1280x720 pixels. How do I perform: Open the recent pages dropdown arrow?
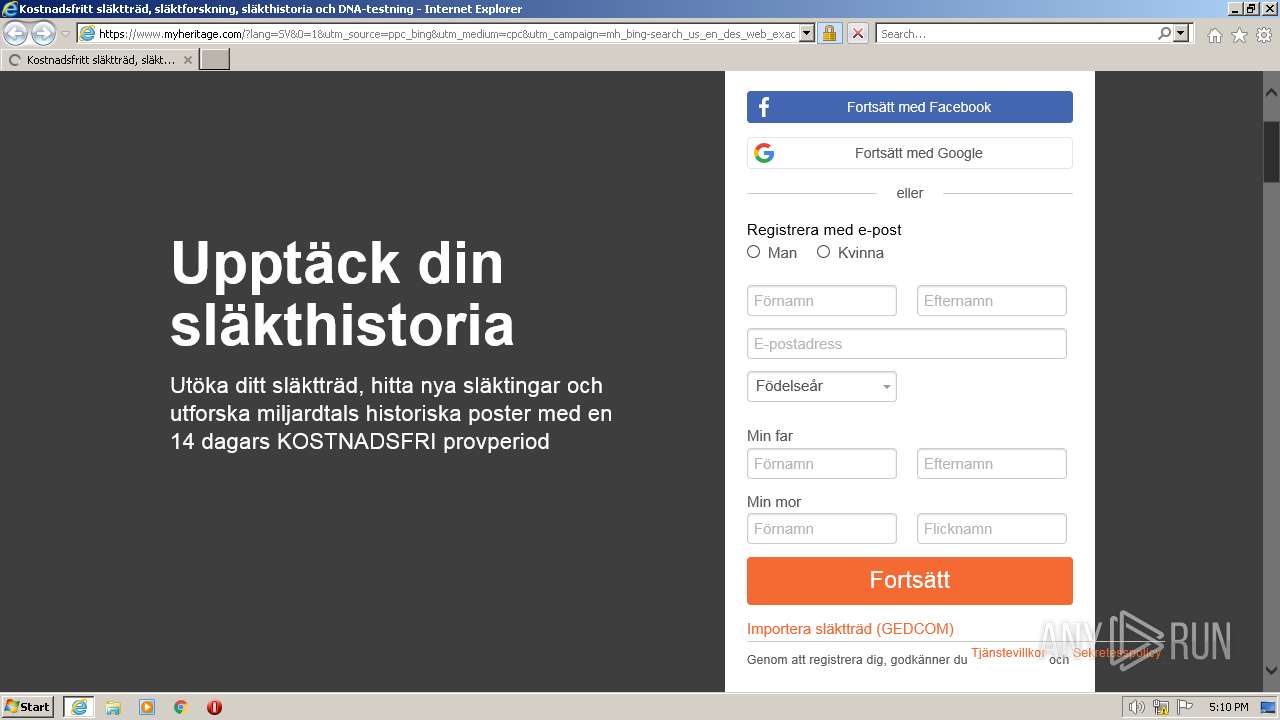[x=66, y=34]
